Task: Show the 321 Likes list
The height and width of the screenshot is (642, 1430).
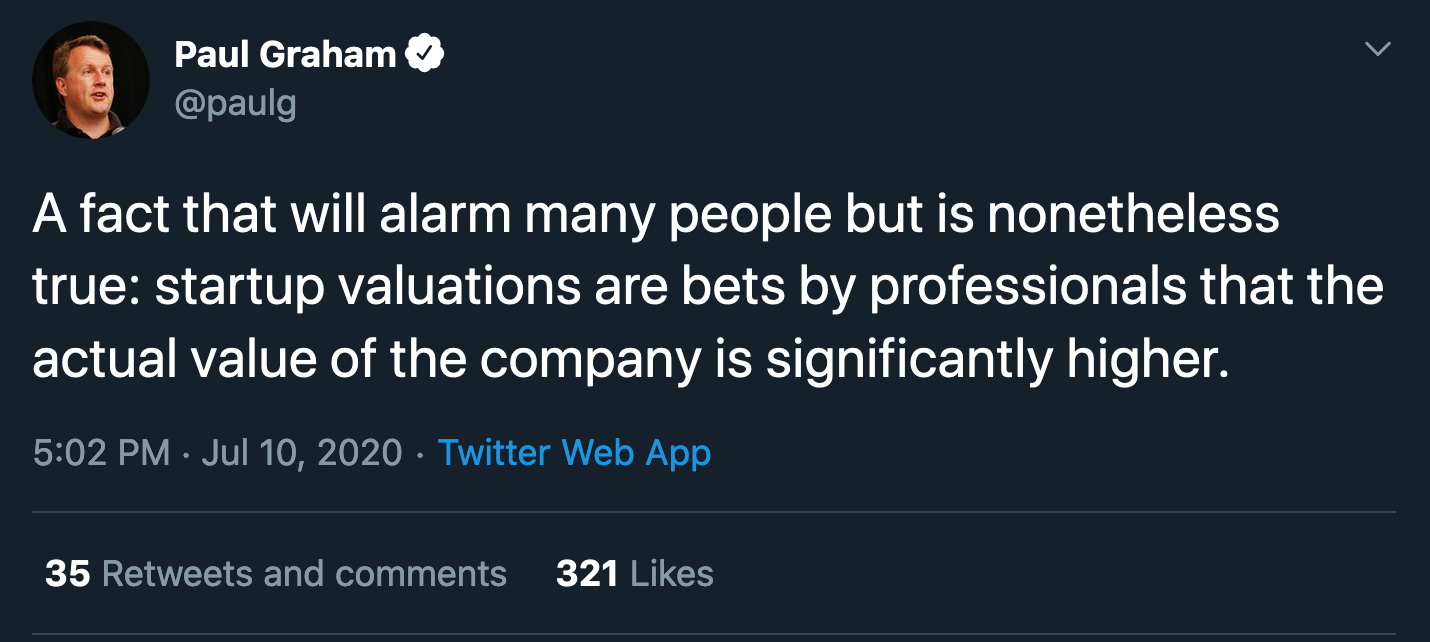Action: [634, 574]
